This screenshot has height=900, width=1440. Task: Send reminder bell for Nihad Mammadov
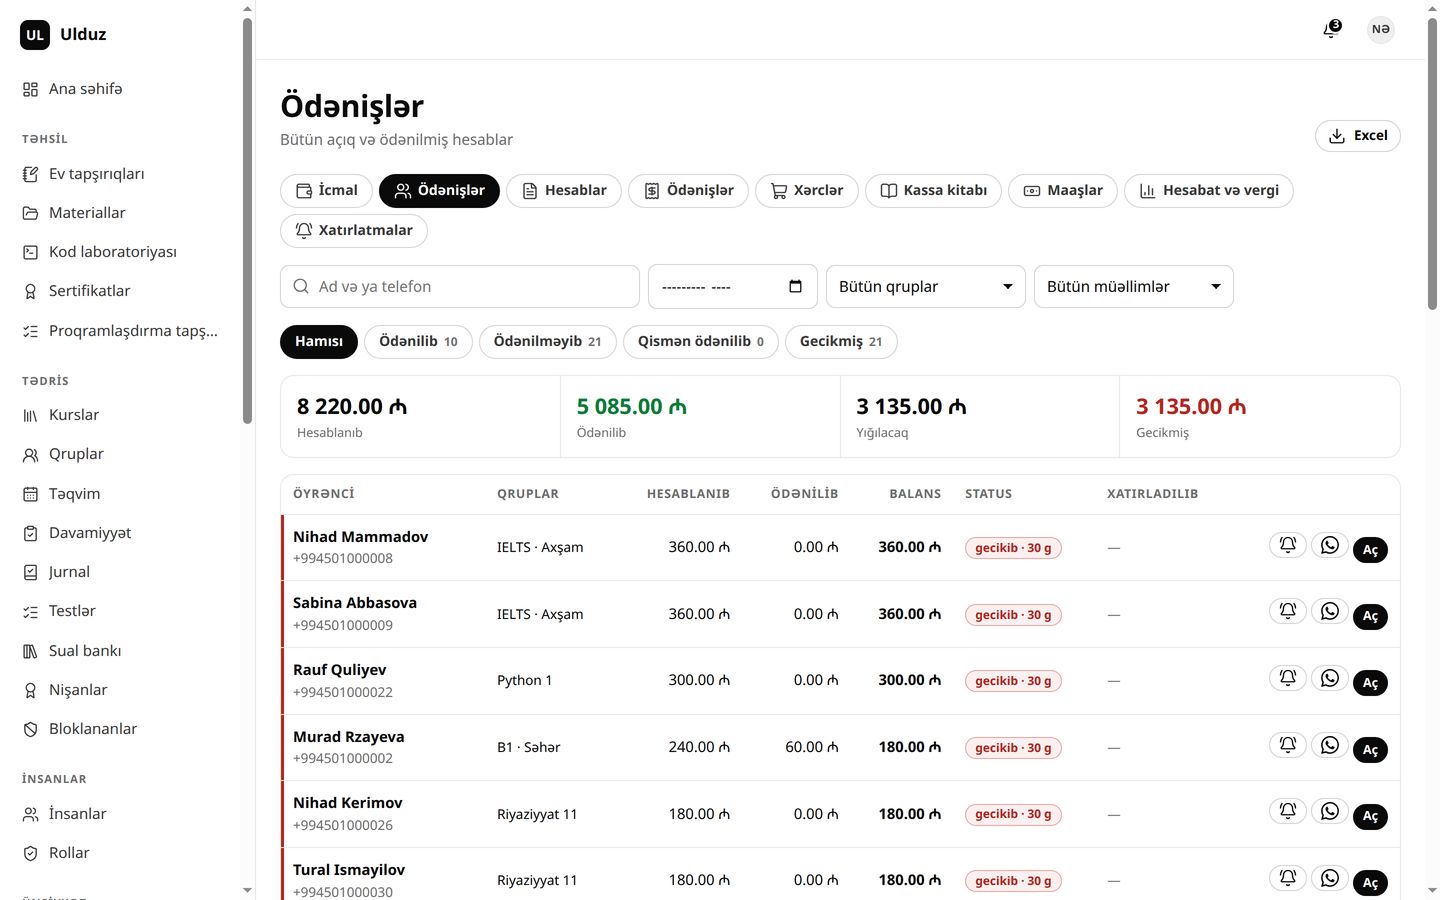click(1288, 545)
